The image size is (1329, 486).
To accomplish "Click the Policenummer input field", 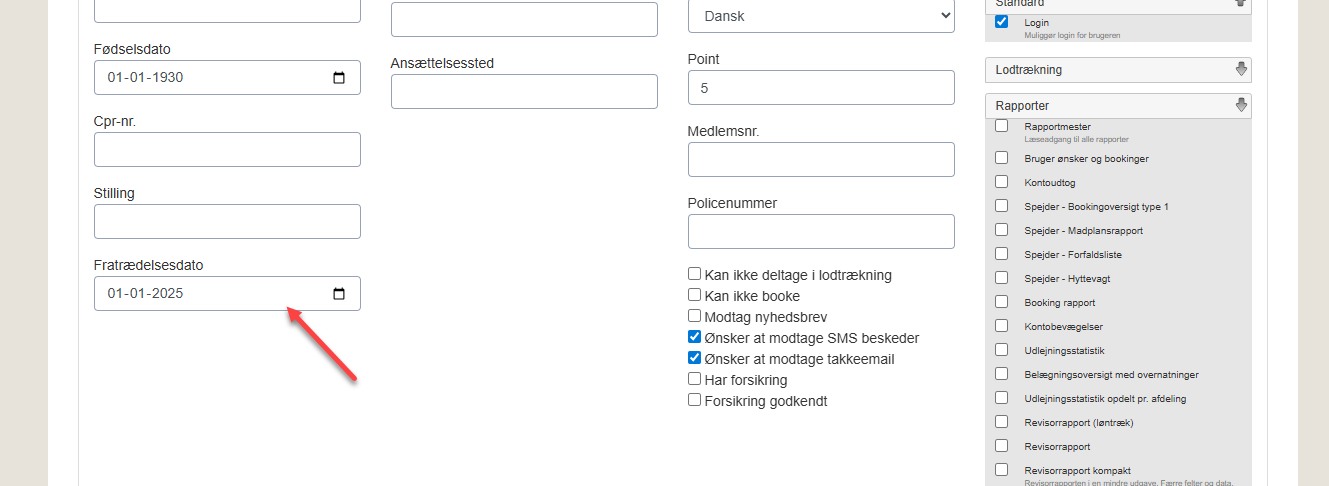I will tap(821, 232).
